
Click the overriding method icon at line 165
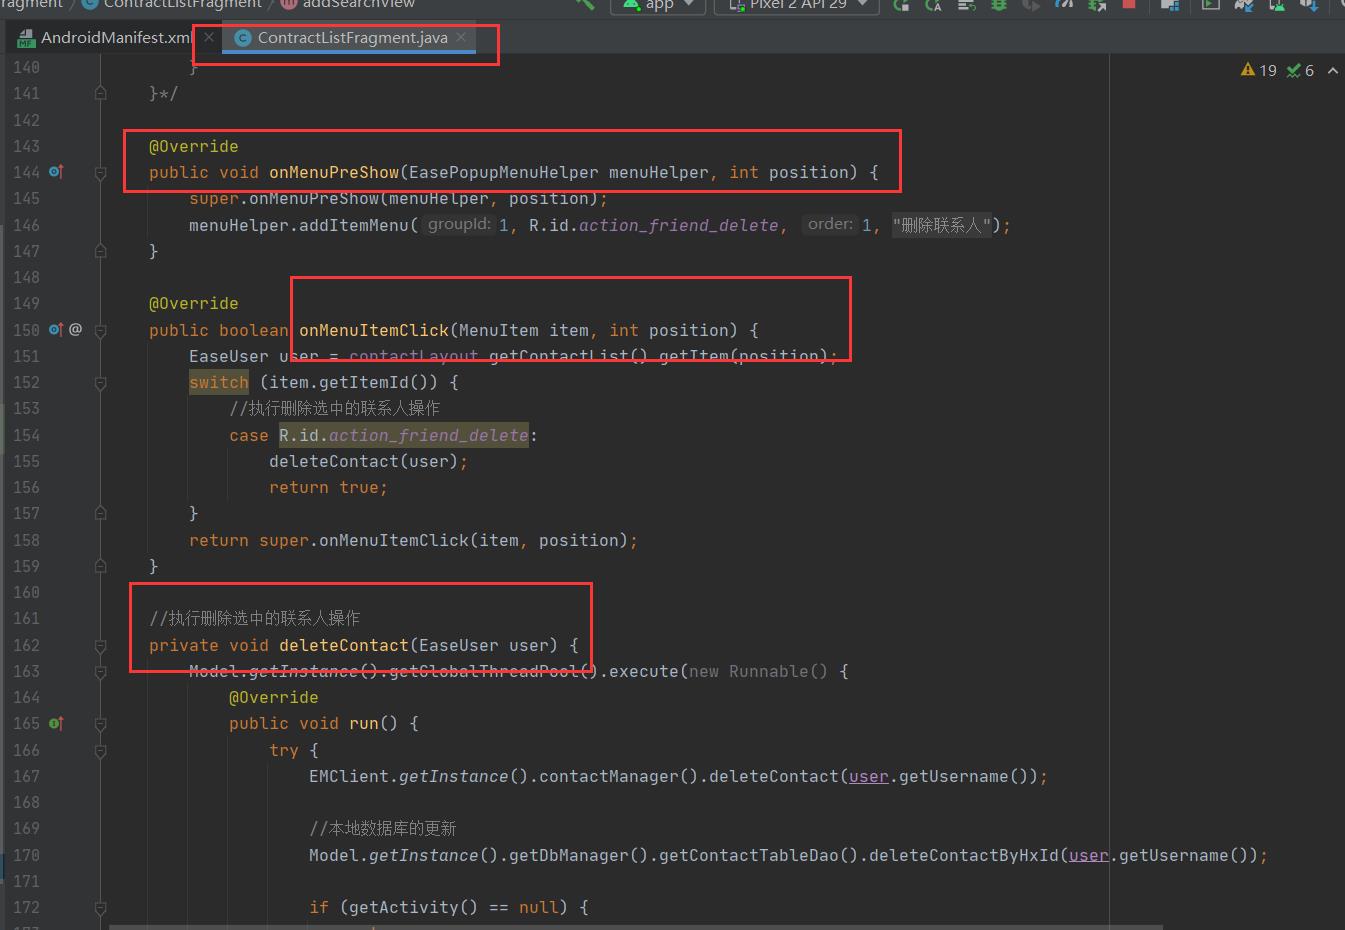56,723
